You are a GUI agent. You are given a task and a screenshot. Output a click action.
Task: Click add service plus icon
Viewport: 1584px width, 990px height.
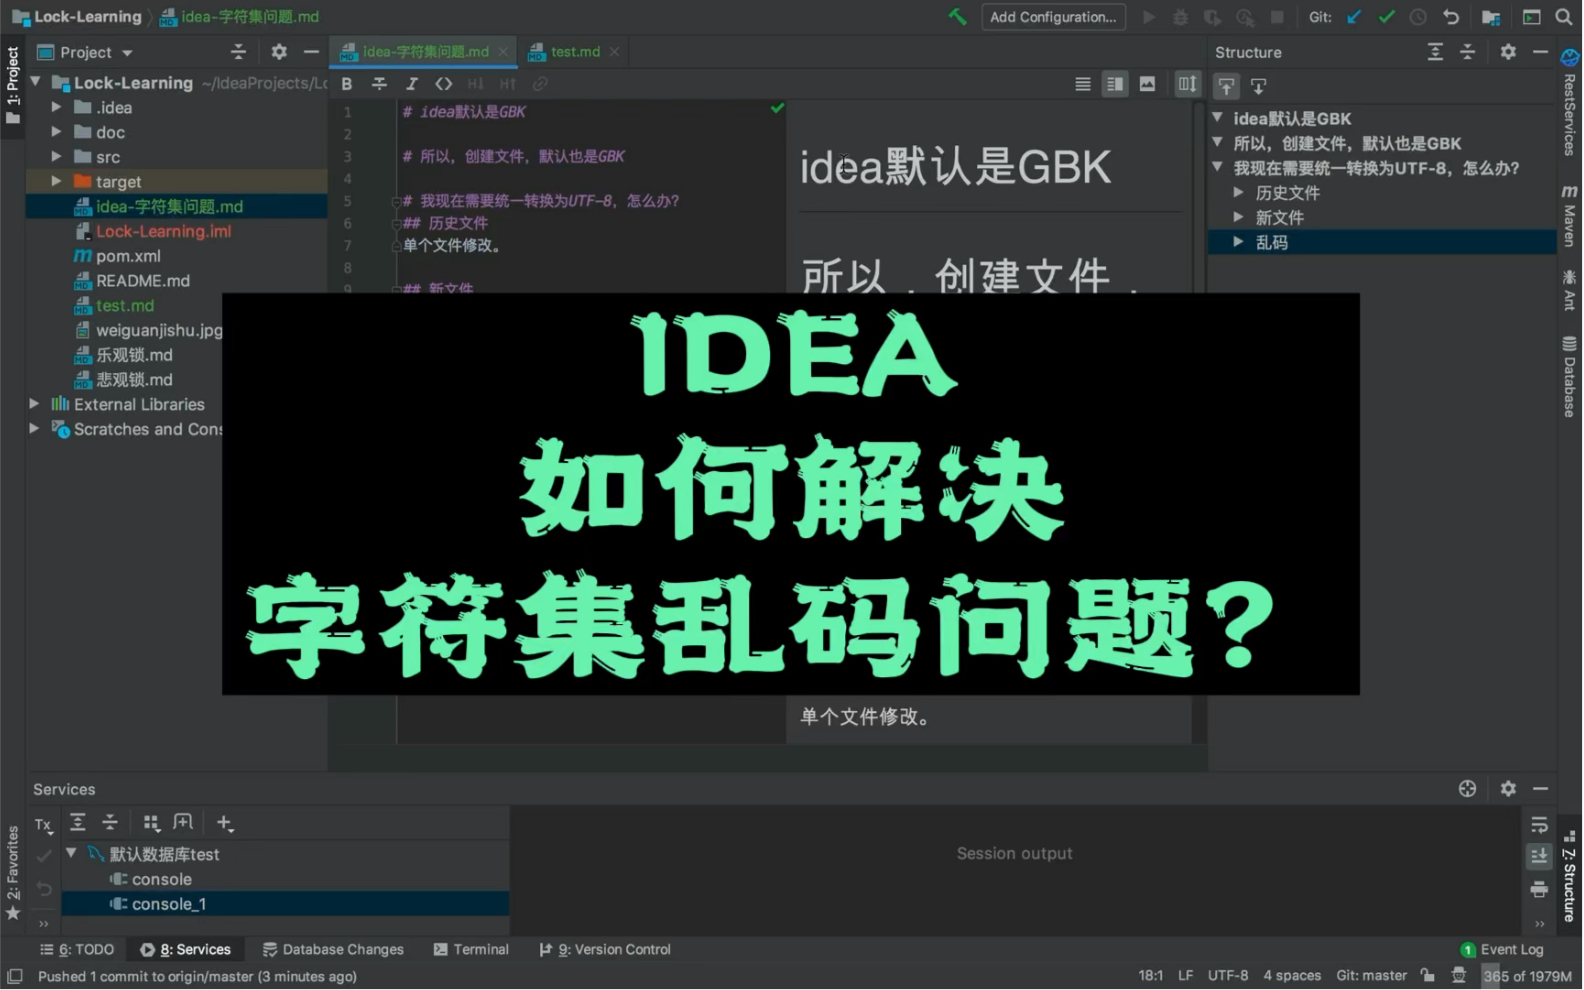(x=224, y=823)
